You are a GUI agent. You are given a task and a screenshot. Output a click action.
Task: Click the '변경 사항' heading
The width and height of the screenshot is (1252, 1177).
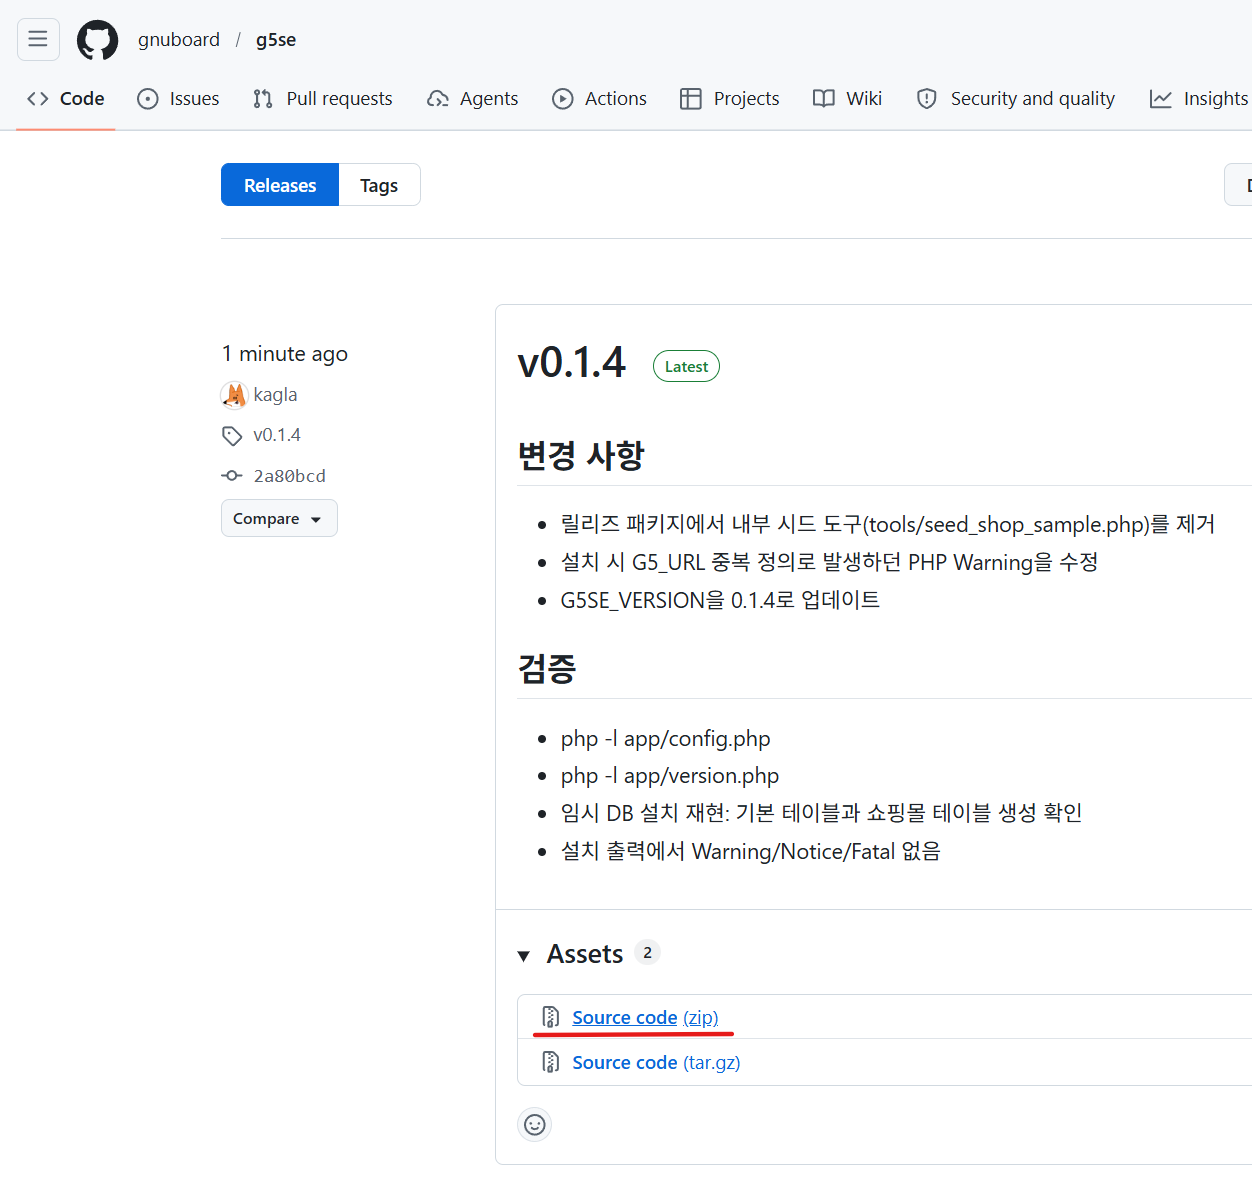(581, 456)
